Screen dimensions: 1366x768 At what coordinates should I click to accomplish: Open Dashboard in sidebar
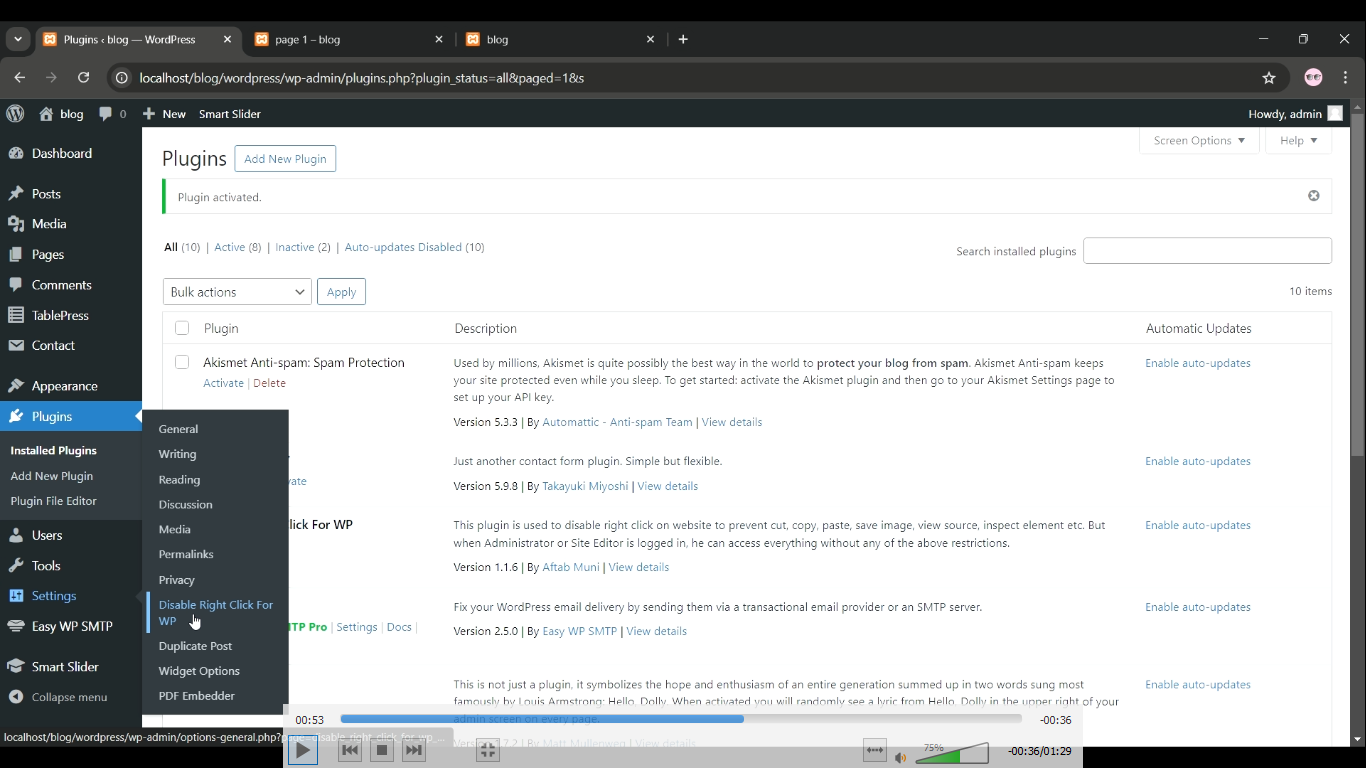[x=61, y=153]
